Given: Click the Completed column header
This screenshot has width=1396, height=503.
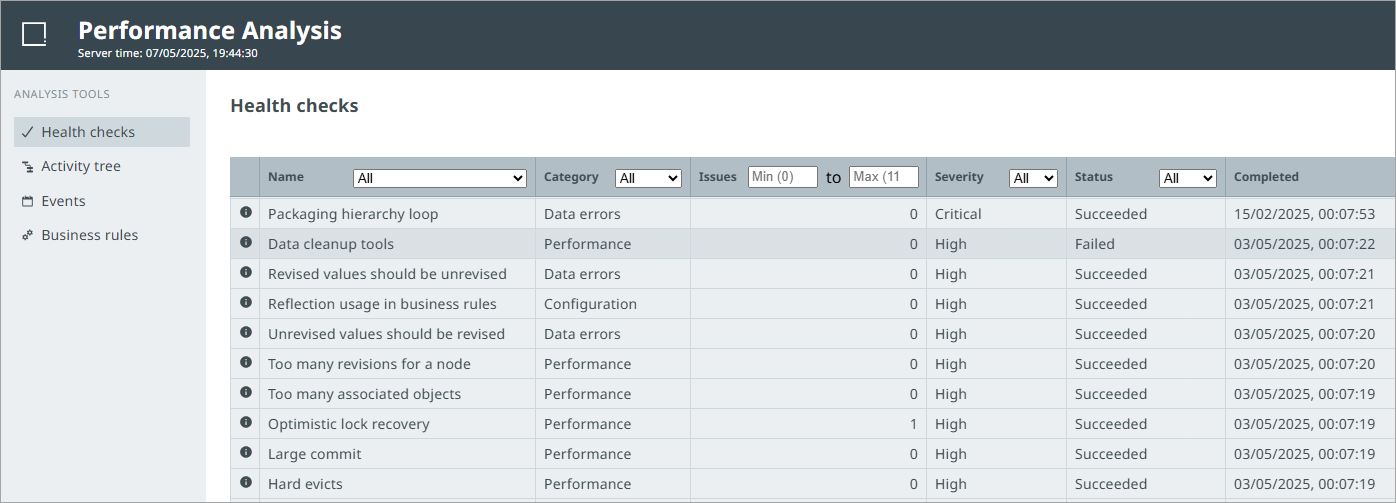Looking at the screenshot, I should click(x=1266, y=177).
